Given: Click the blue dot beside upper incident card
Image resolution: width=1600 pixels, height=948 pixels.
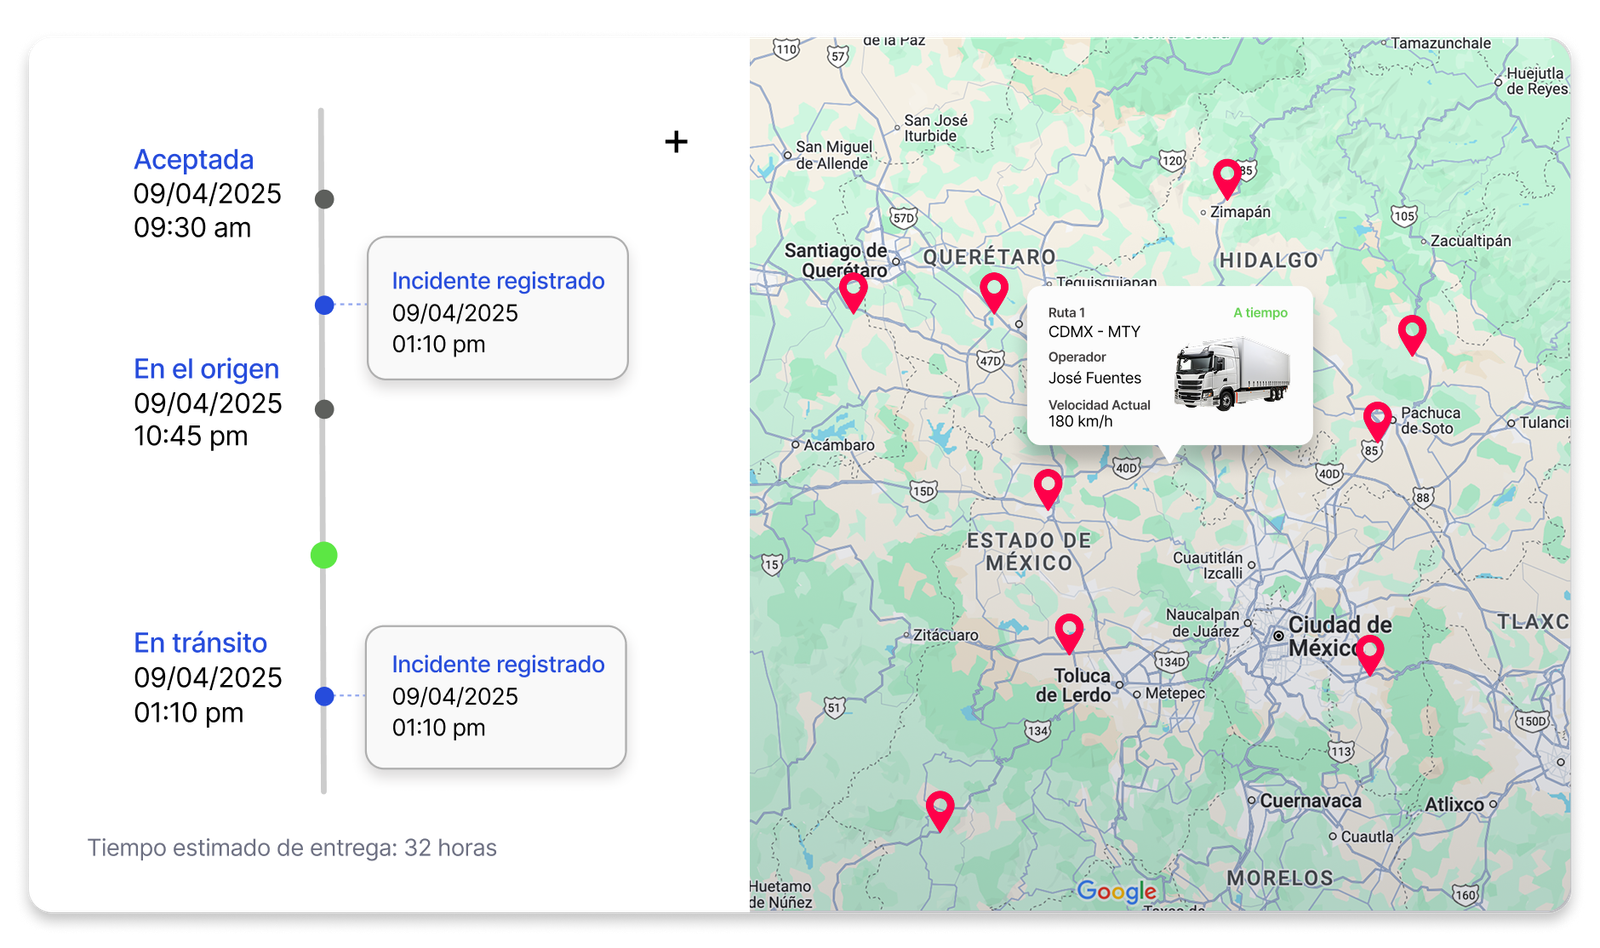Looking at the screenshot, I should point(324,305).
